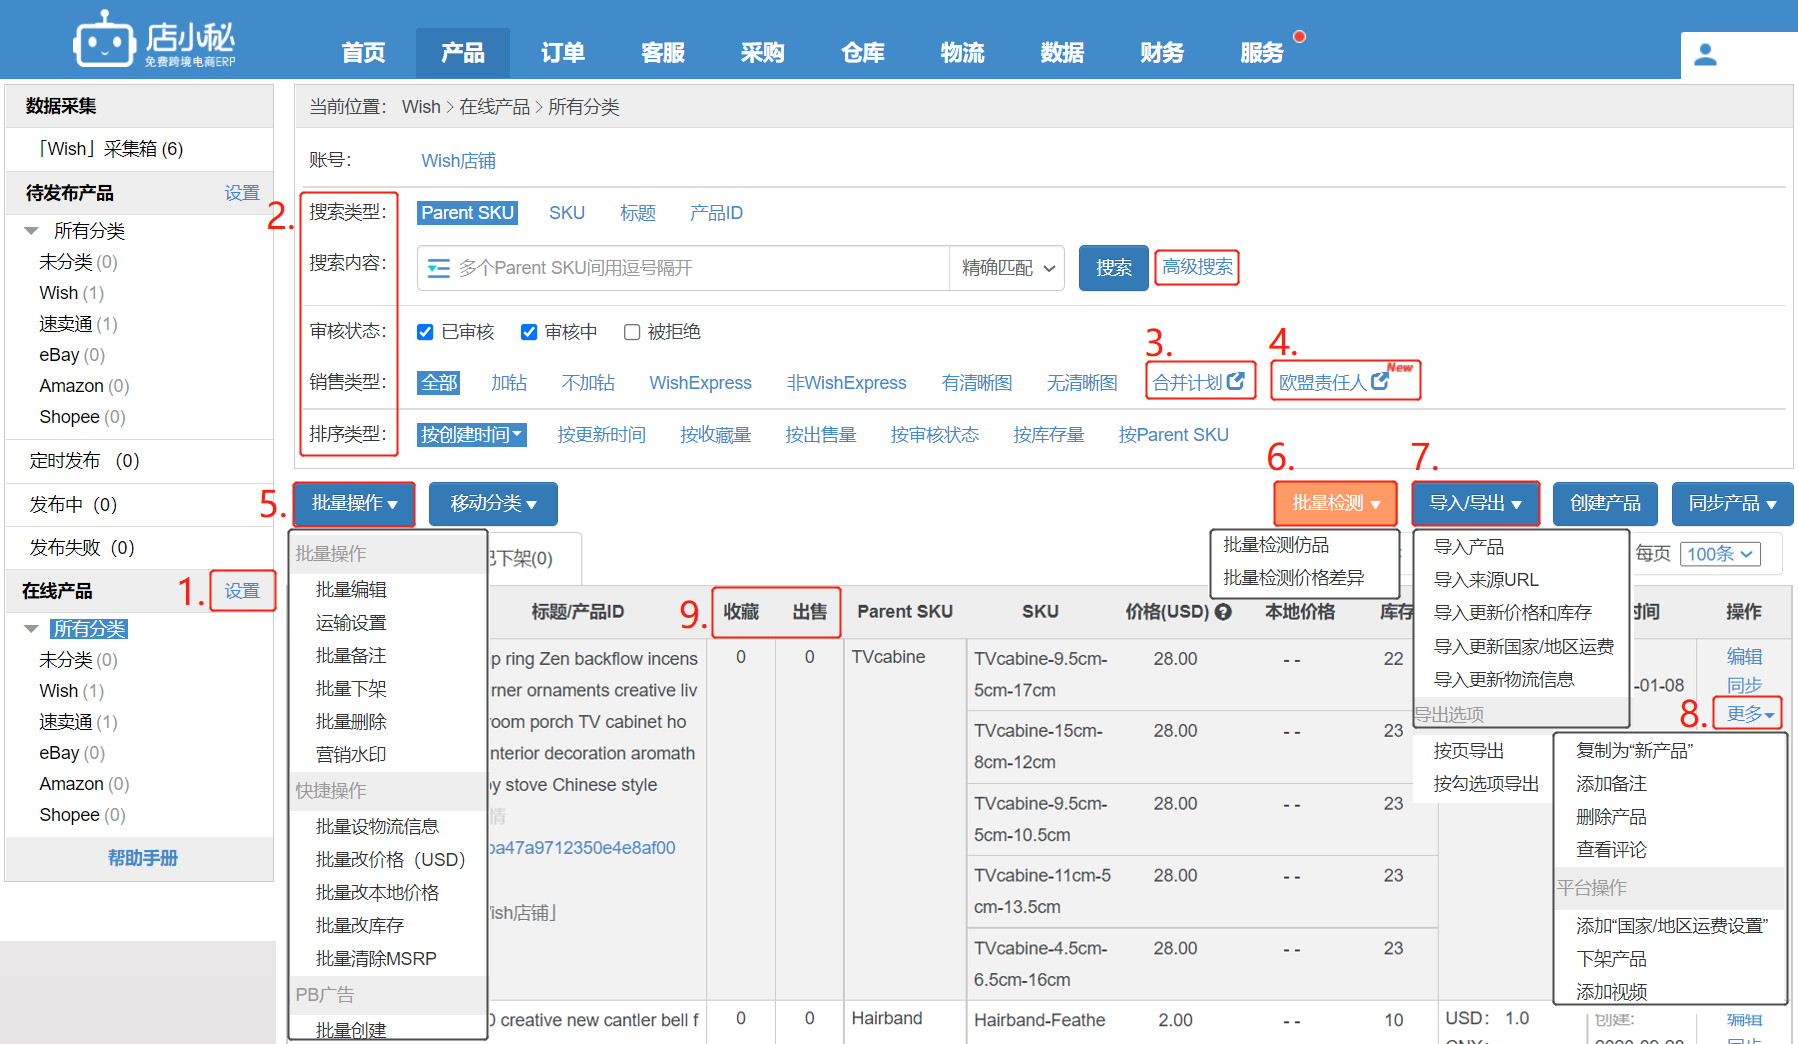
Task: Check the 已审核 checkbox
Action: click(x=425, y=332)
